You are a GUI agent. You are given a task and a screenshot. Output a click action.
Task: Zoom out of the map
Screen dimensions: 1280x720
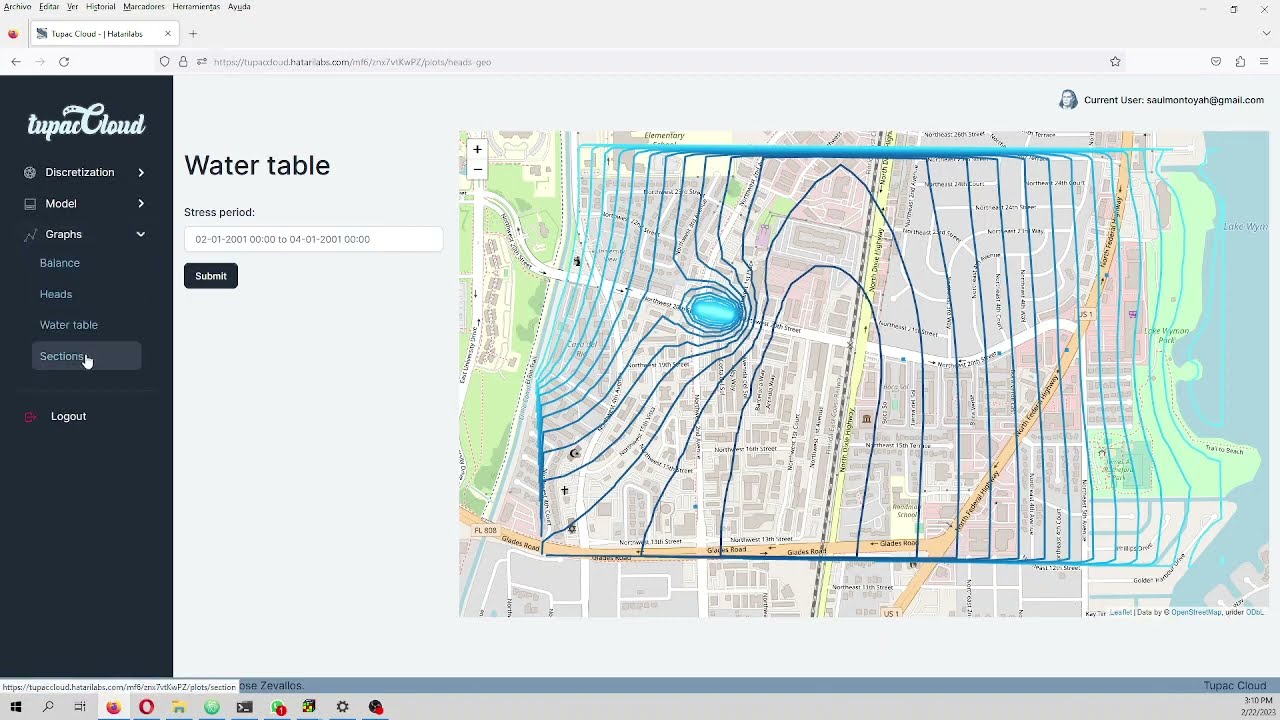coord(477,168)
